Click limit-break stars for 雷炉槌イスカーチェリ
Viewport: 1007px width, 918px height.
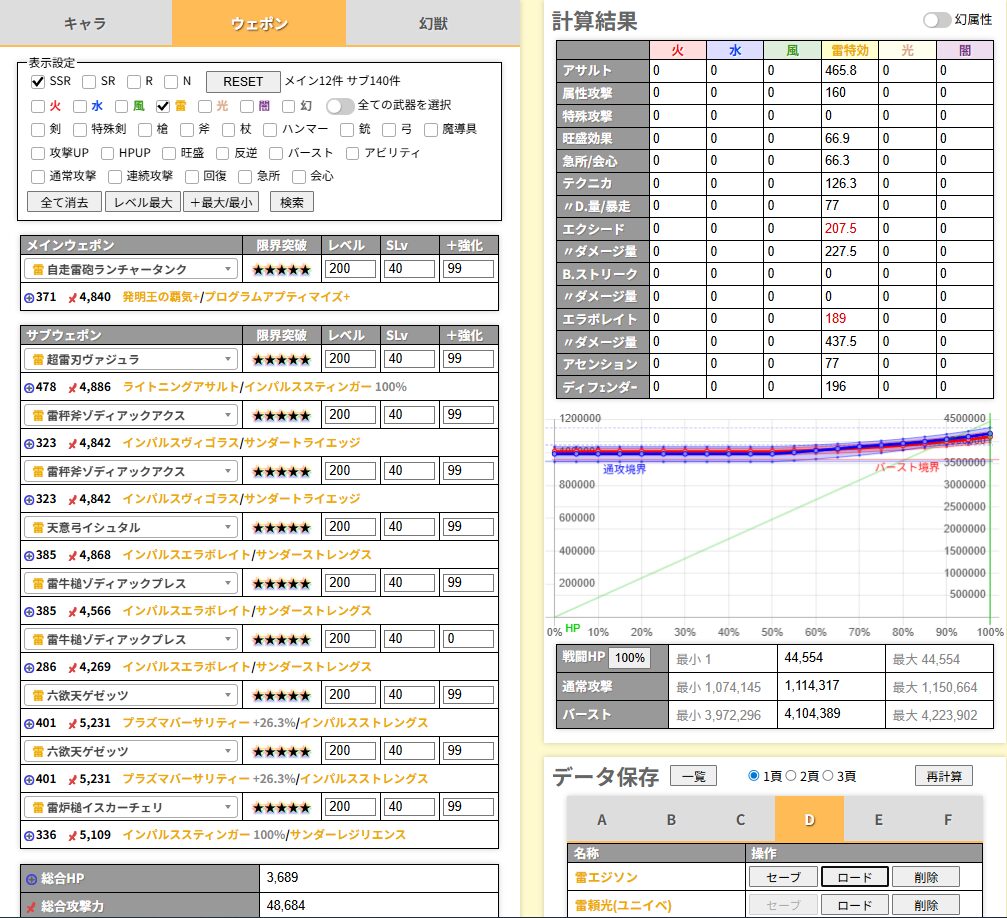coord(281,807)
